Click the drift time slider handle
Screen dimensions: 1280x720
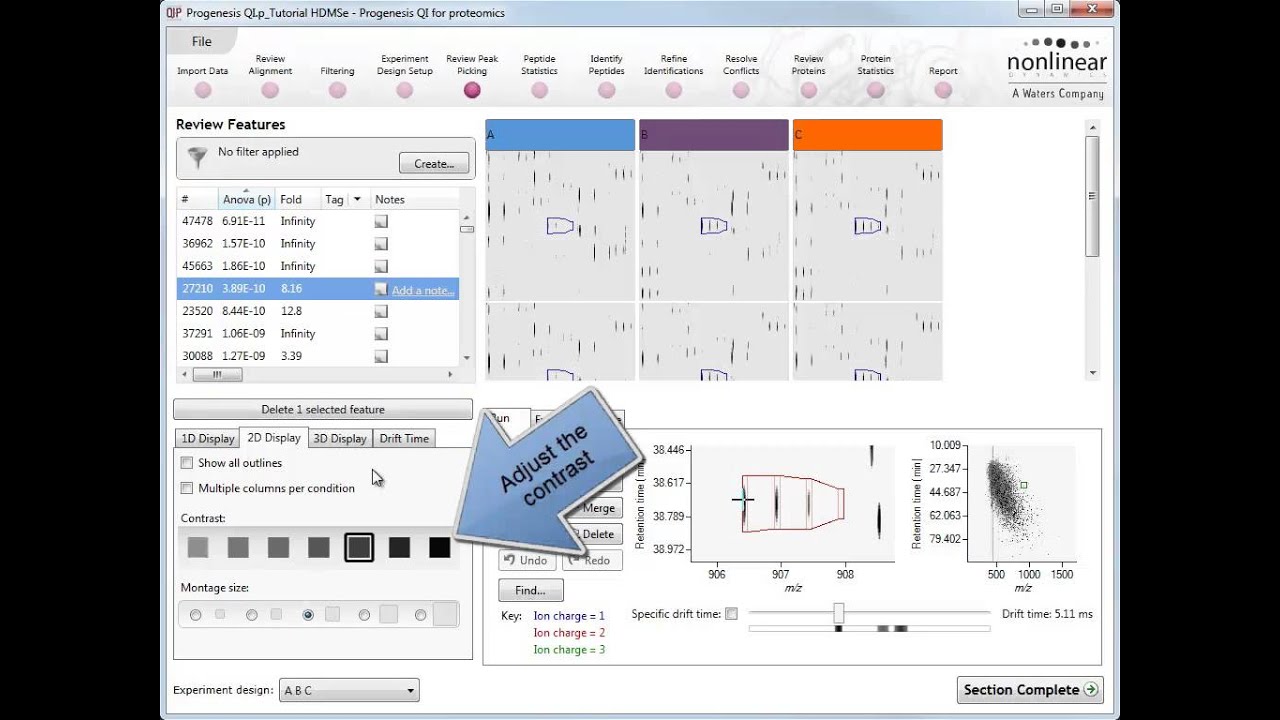(839, 613)
